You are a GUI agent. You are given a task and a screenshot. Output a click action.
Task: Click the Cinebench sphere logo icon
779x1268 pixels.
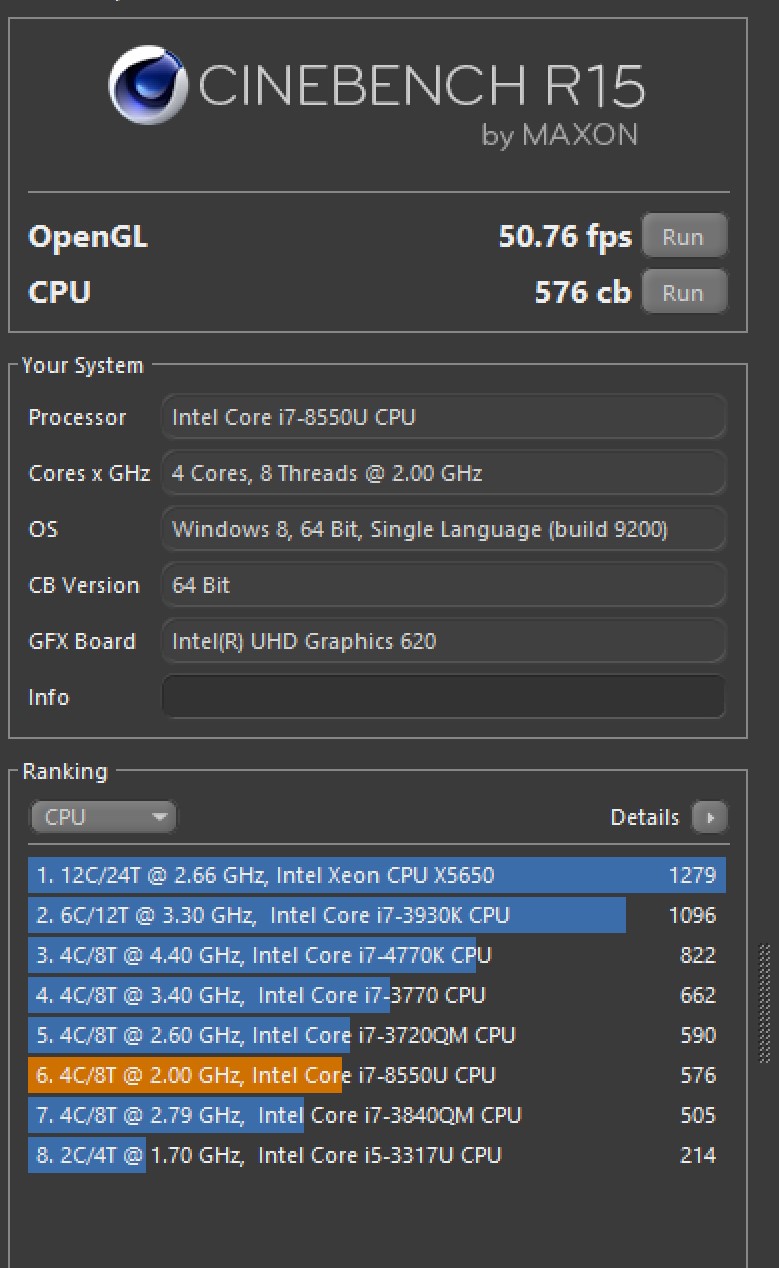click(149, 87)
